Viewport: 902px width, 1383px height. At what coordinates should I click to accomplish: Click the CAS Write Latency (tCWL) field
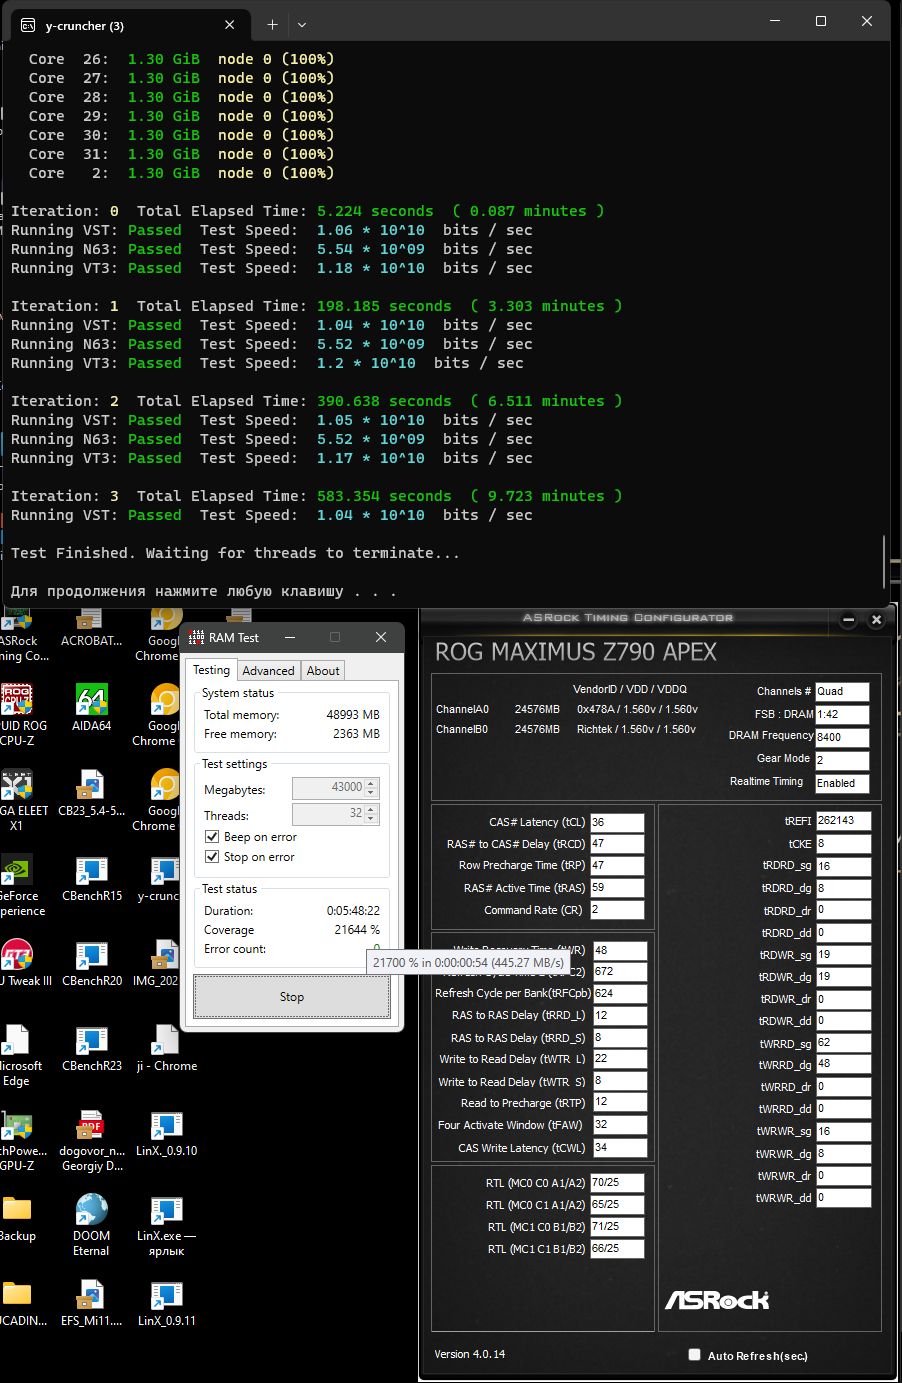point(620,1148)
